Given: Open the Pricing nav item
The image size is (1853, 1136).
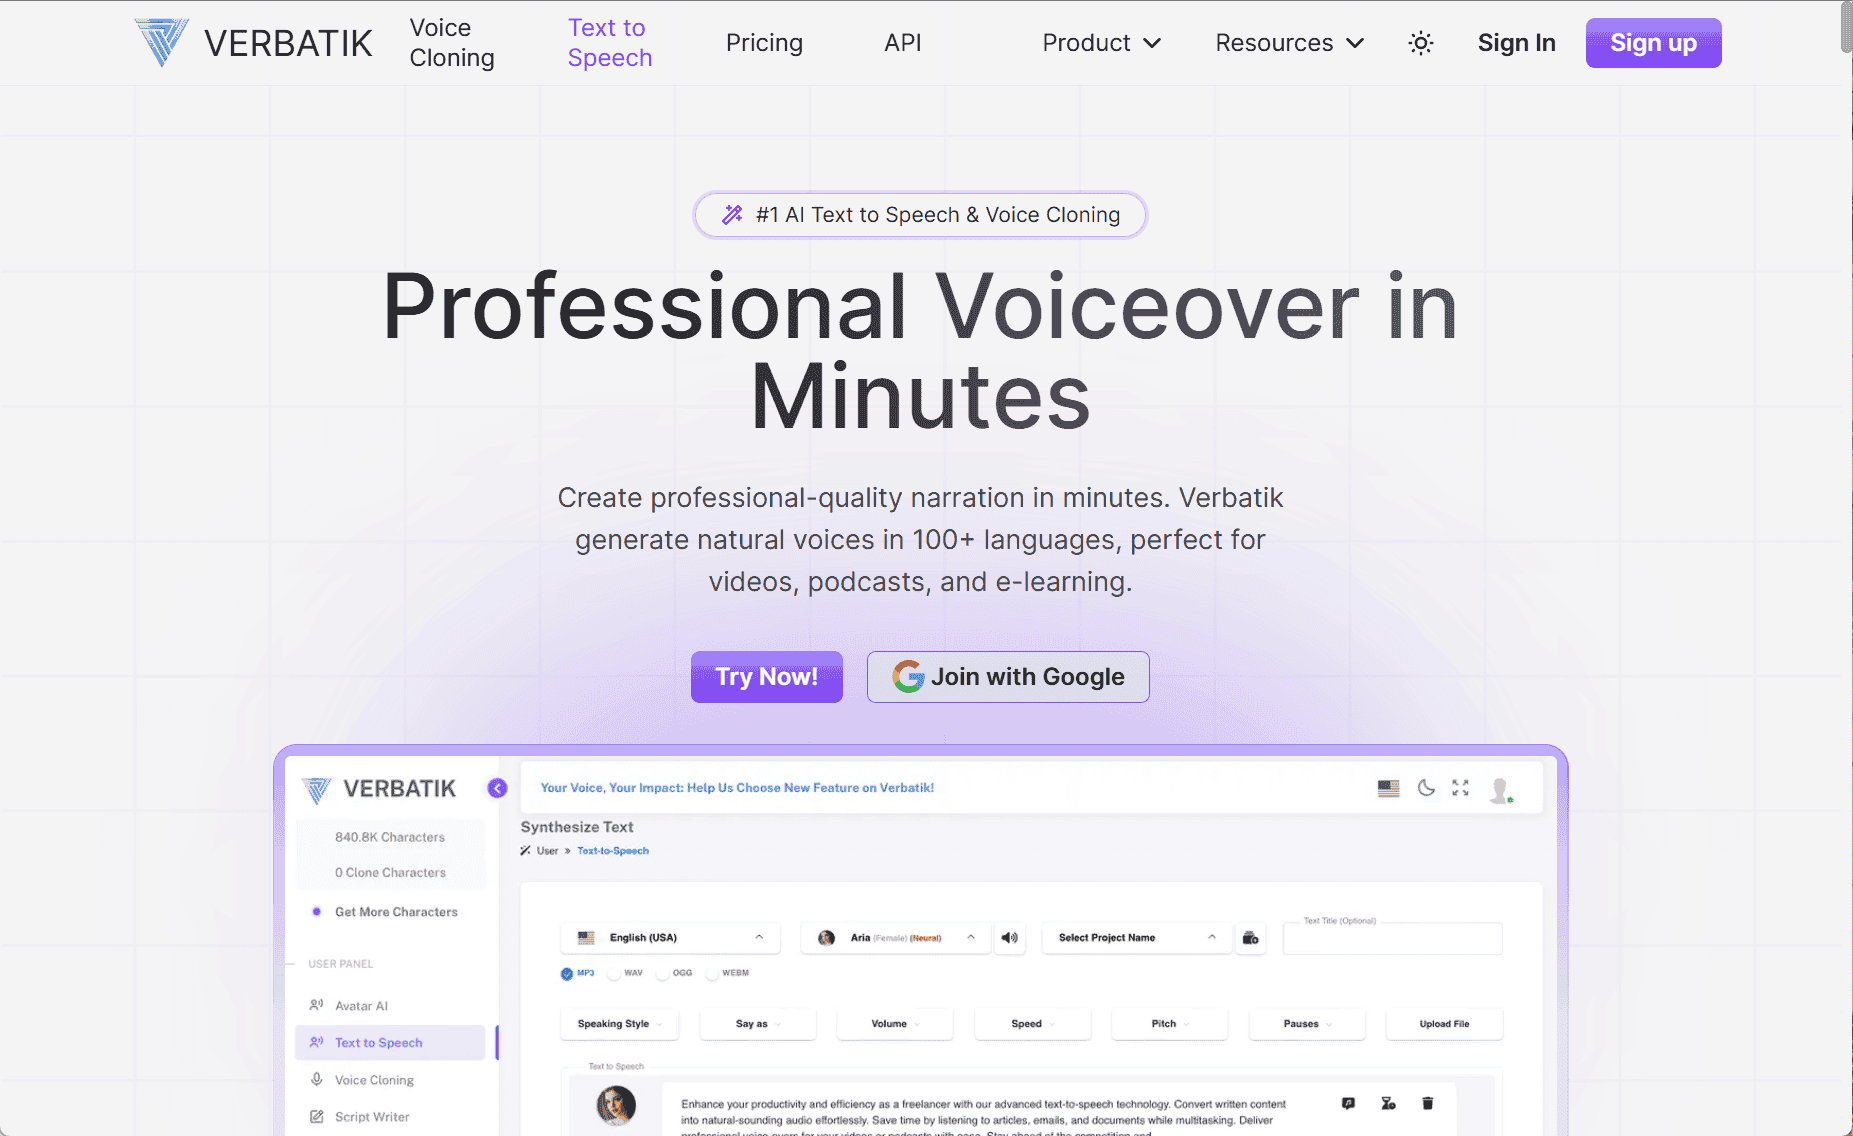Looking at the screenshot, I should 764,43.
